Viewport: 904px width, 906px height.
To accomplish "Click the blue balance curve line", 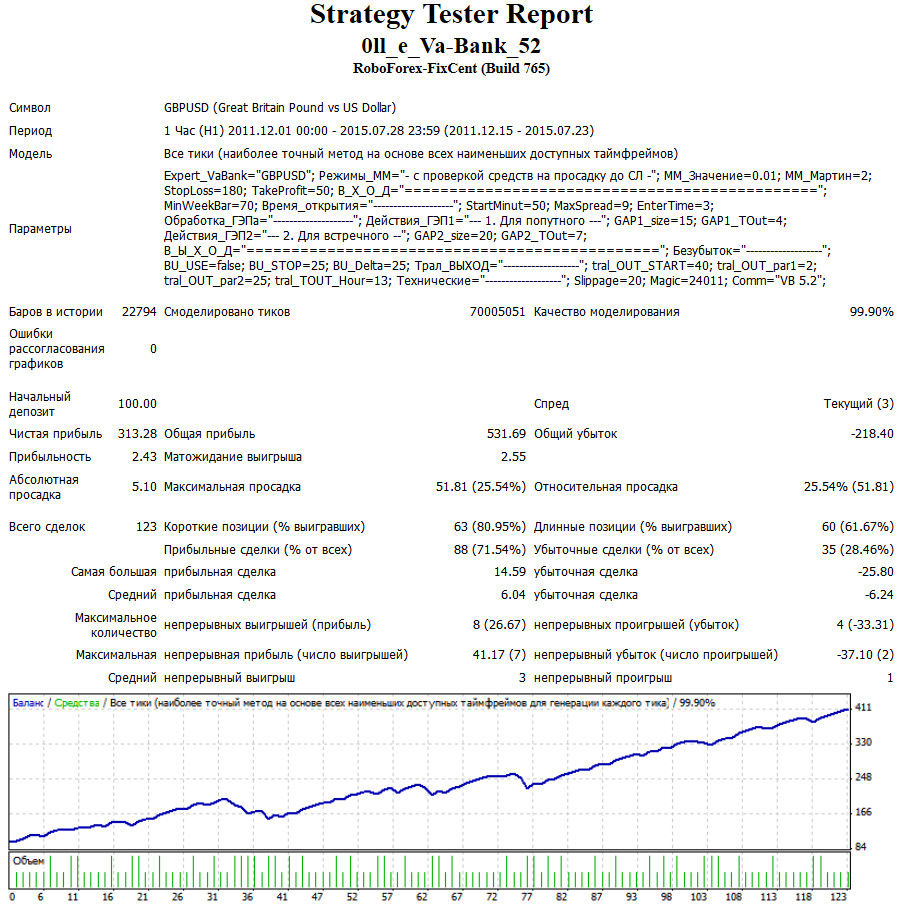I will [x=430, y=788].
